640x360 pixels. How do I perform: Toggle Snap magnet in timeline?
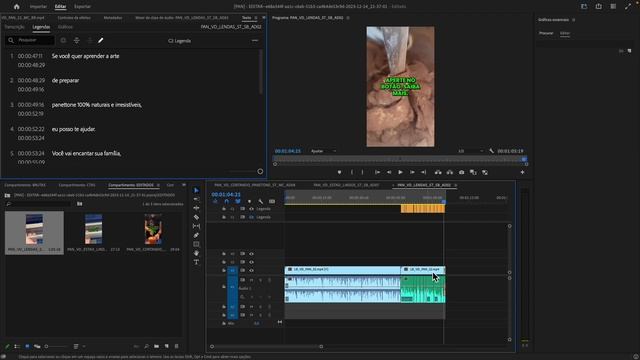(x=227, y=201)
